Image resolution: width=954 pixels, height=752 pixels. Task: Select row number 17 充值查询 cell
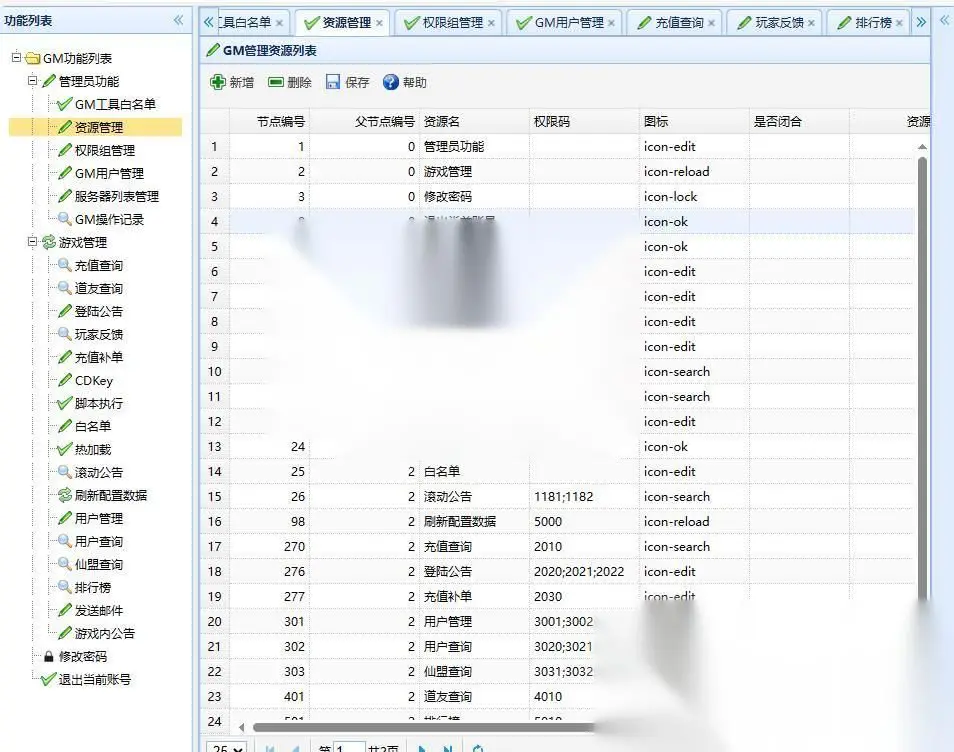(x=214, y=546)
